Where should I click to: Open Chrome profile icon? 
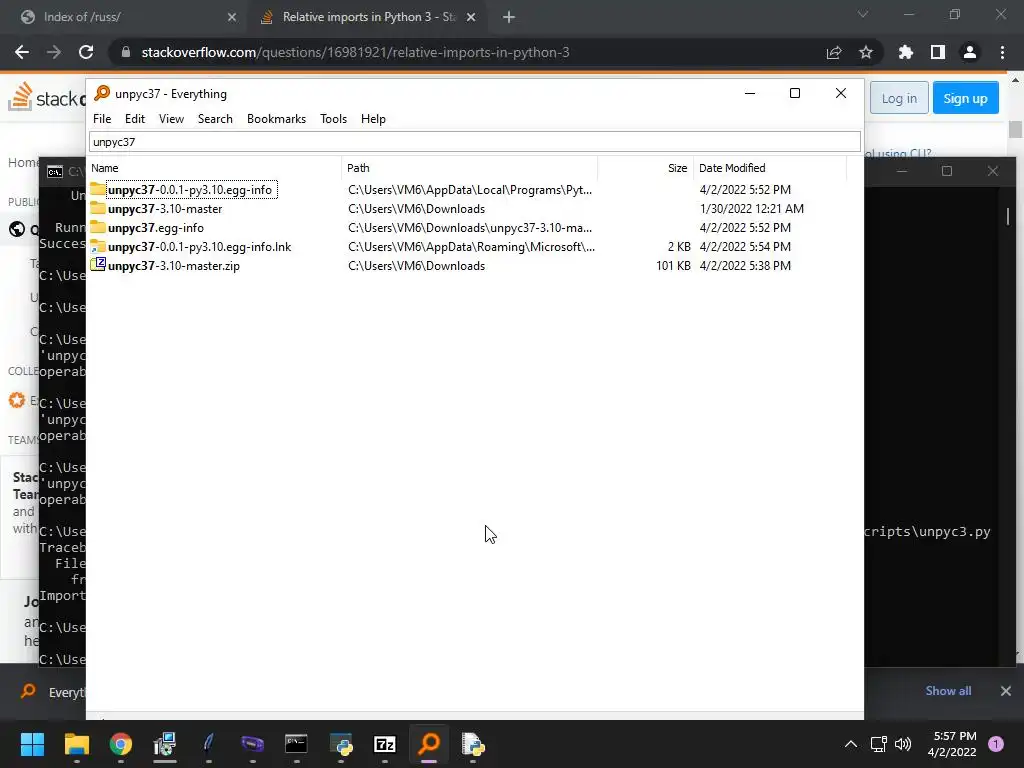970,52
